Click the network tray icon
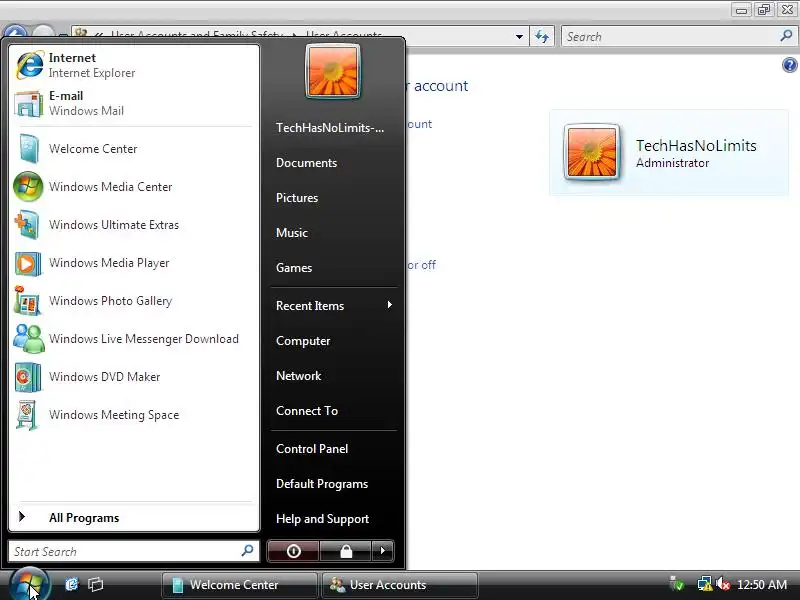The image size is (800, 600). 705,584
